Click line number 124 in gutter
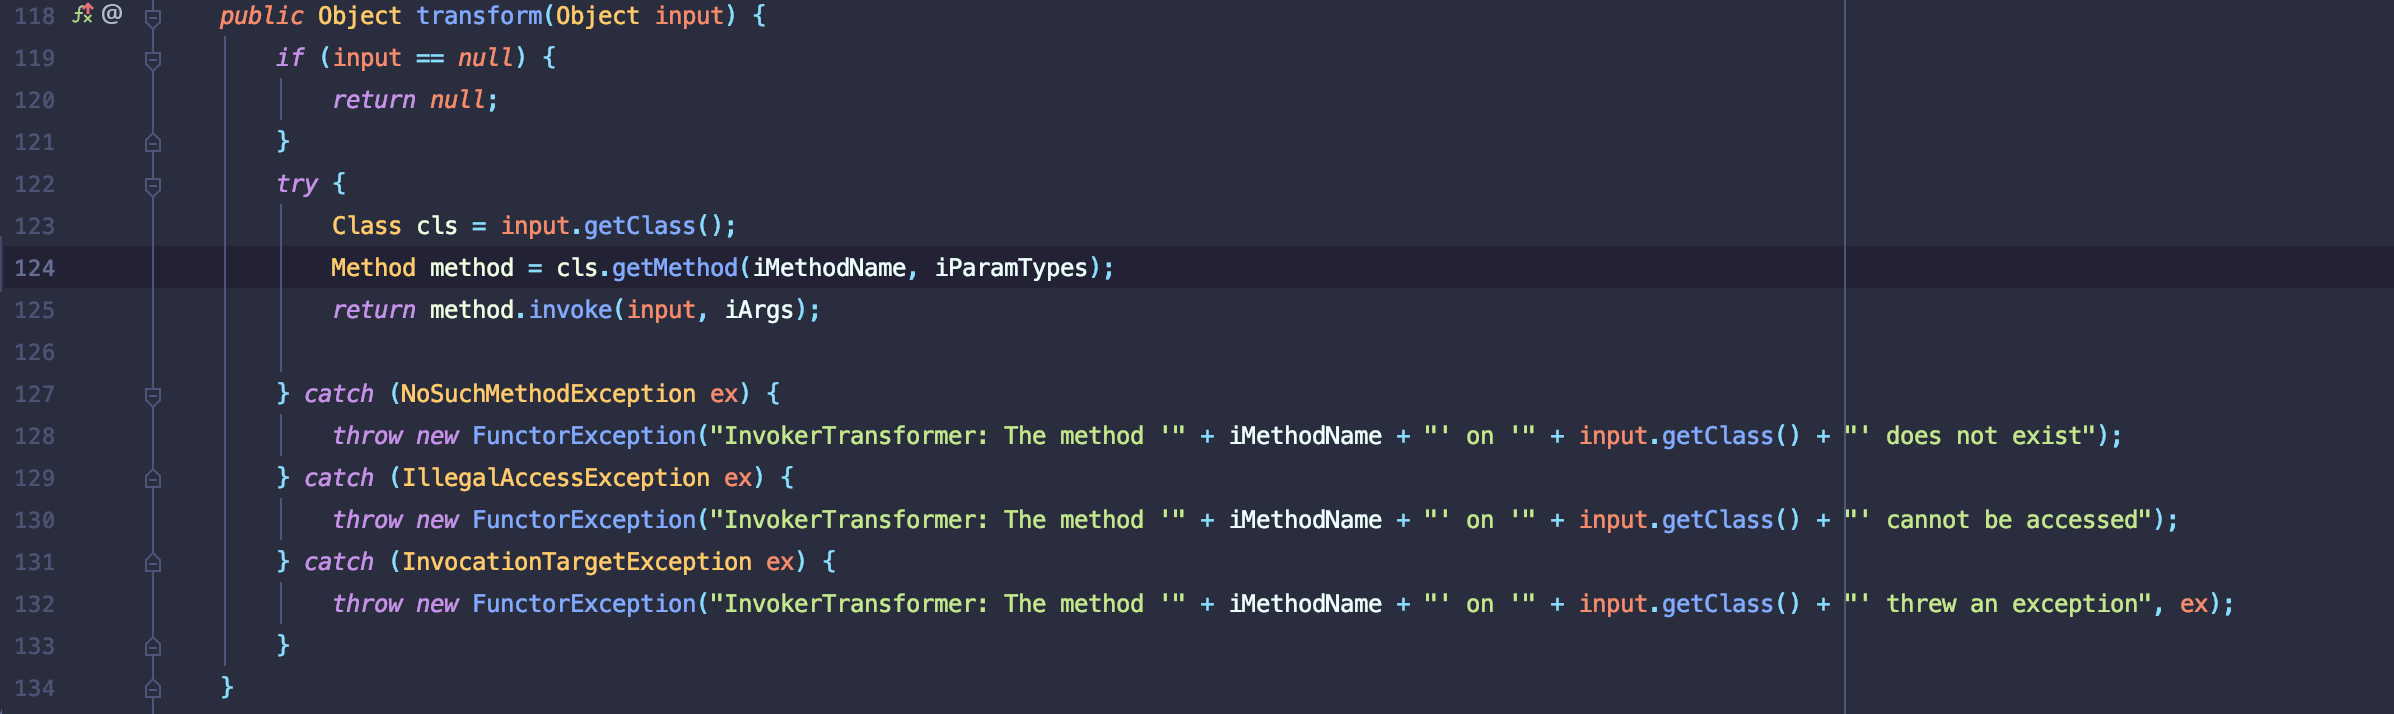 click(x=35, y=268)
